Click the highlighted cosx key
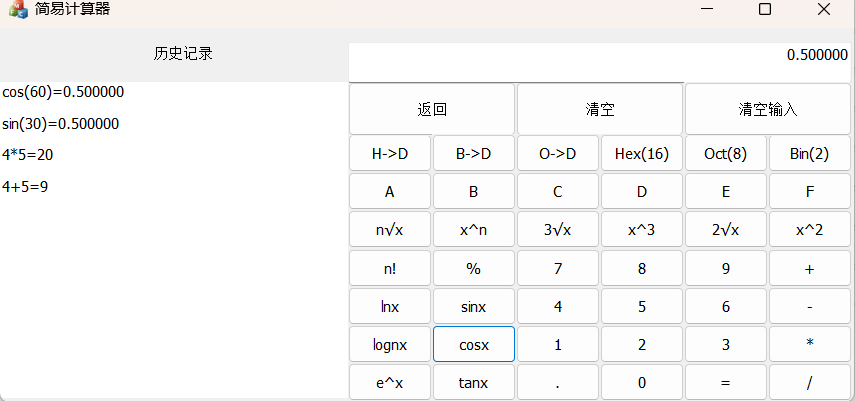This screenshot has height=401, width=855. (474, 345)
